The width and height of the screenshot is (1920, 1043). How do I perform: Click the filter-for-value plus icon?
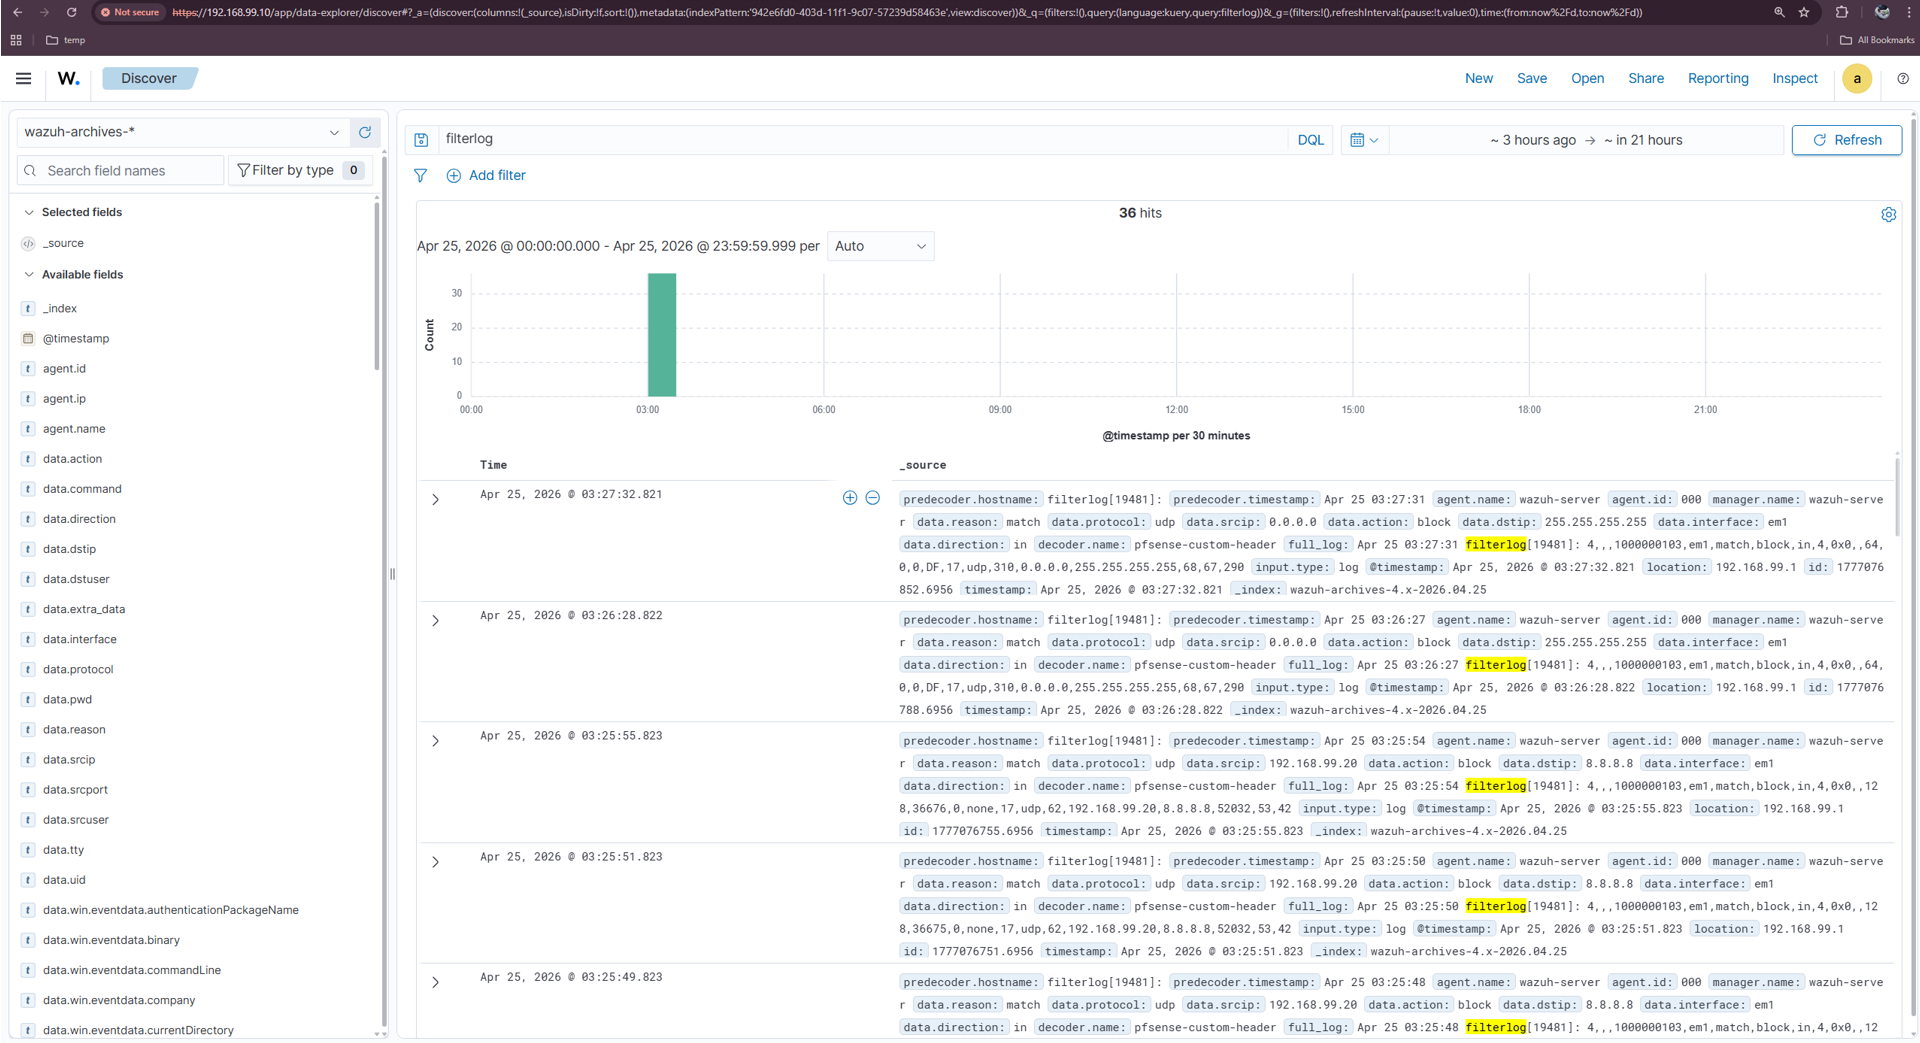pyautogui.click(x=850, y=498)
